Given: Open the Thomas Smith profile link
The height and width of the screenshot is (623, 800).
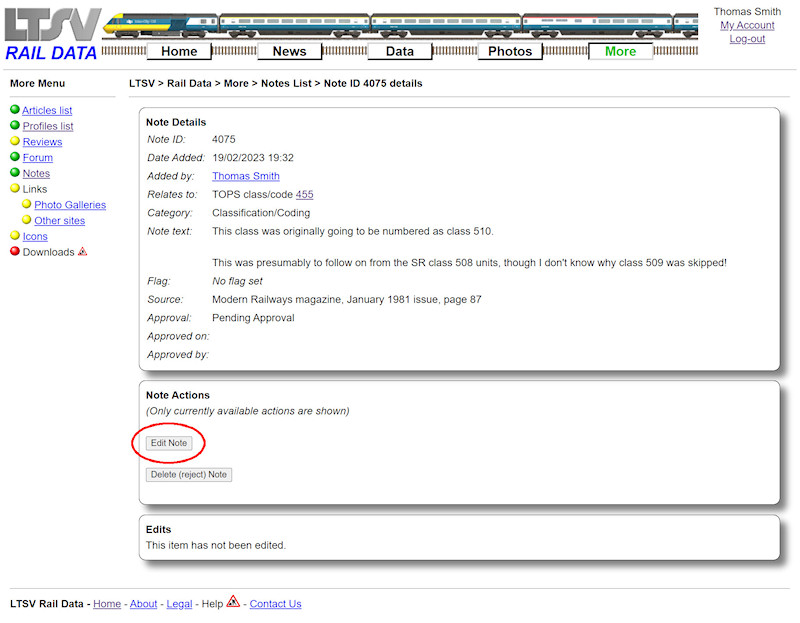Looking at the screenshot, I should tap(245, 175).
